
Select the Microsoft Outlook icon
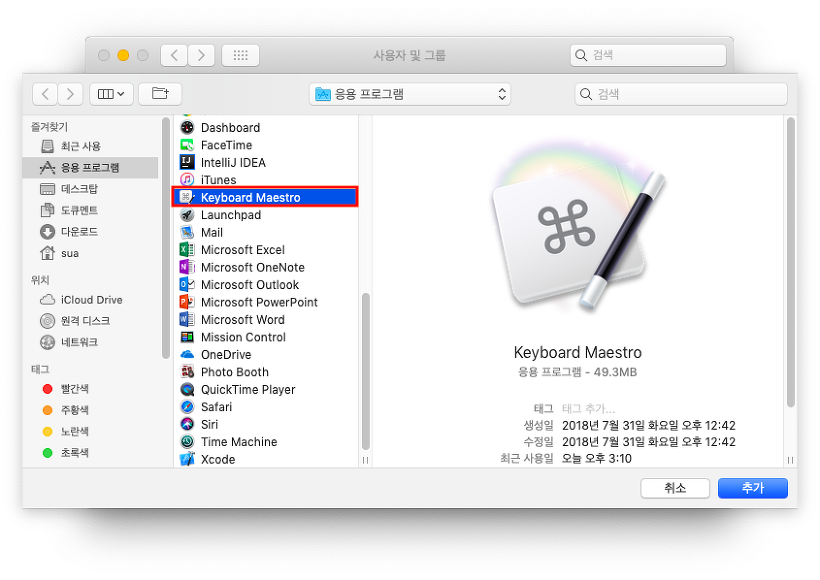coord(187,285)
